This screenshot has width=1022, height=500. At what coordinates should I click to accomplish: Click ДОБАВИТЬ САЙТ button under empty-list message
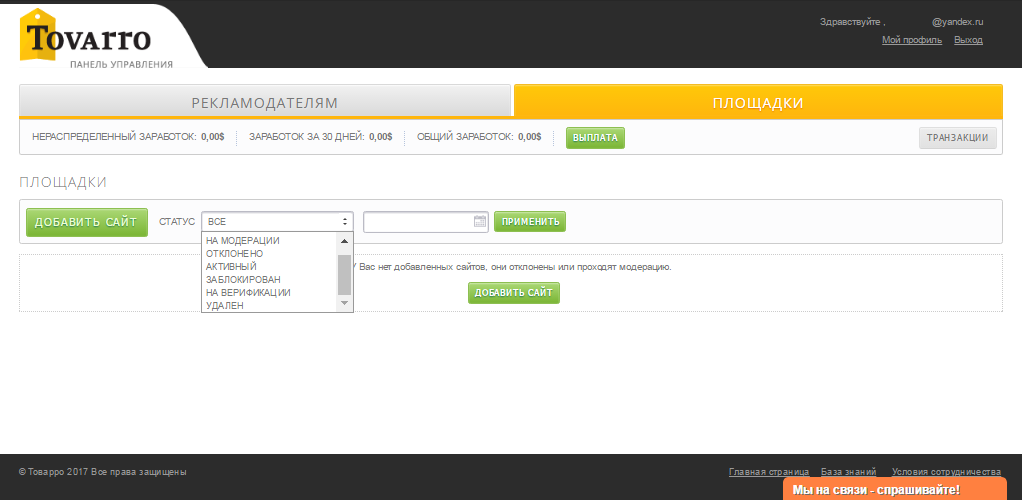(x=514, y=293)
